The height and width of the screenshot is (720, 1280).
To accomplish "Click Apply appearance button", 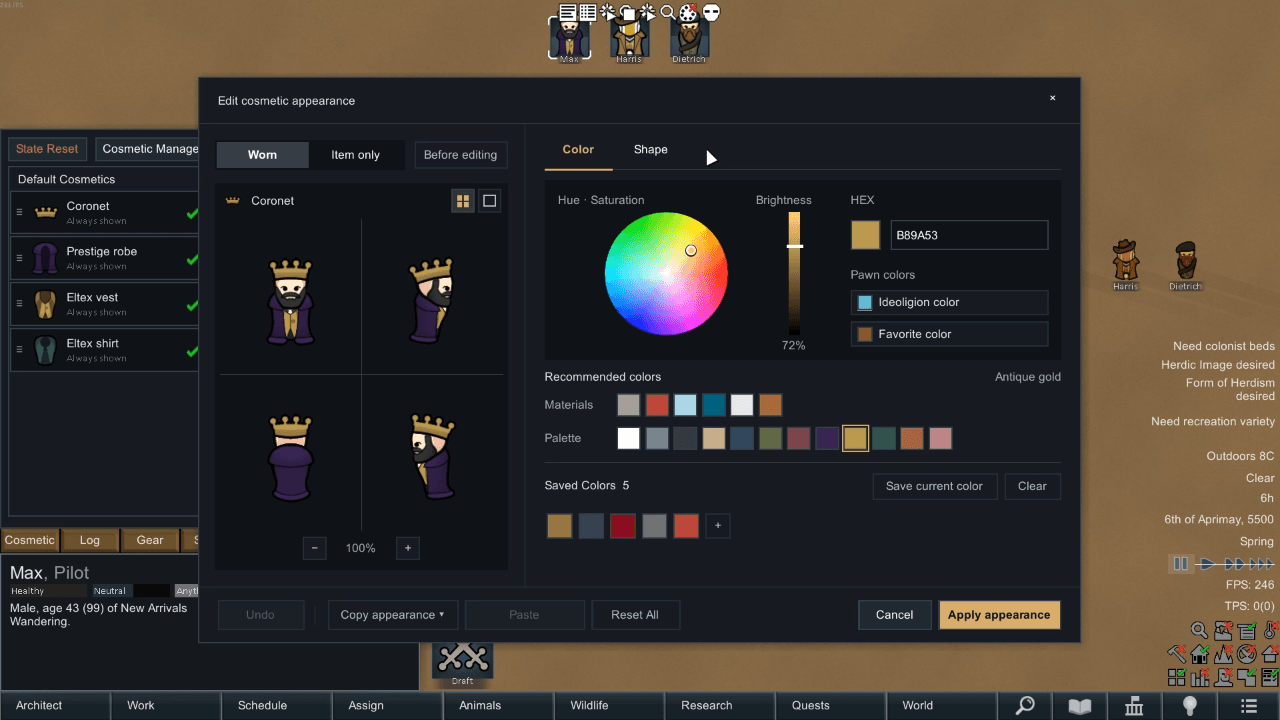I will click(x=1000, y=615).
